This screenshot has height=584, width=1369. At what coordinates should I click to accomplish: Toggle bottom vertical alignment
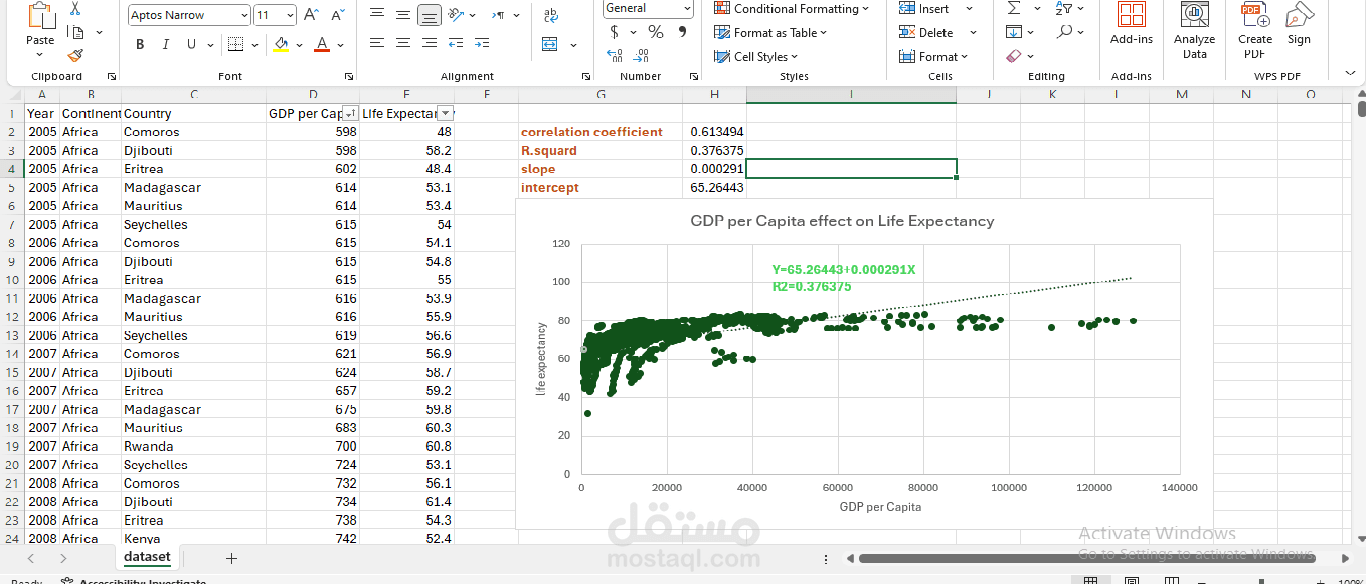429,15
